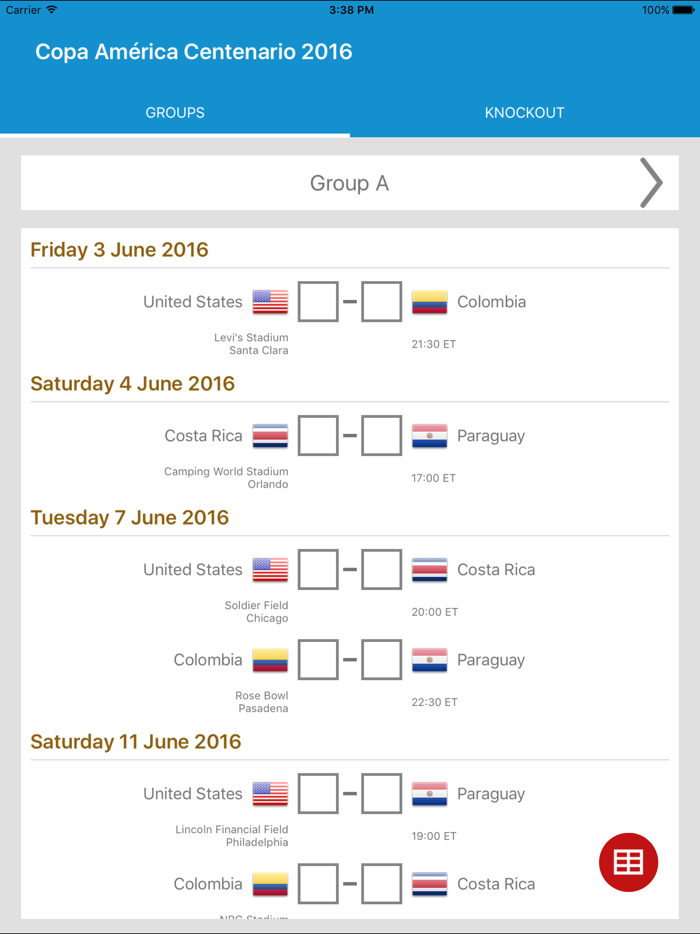The image size is (700, 934).
Task: Click the Costa Rica flag for the Soldier Field match
Action: coord(429,569)
